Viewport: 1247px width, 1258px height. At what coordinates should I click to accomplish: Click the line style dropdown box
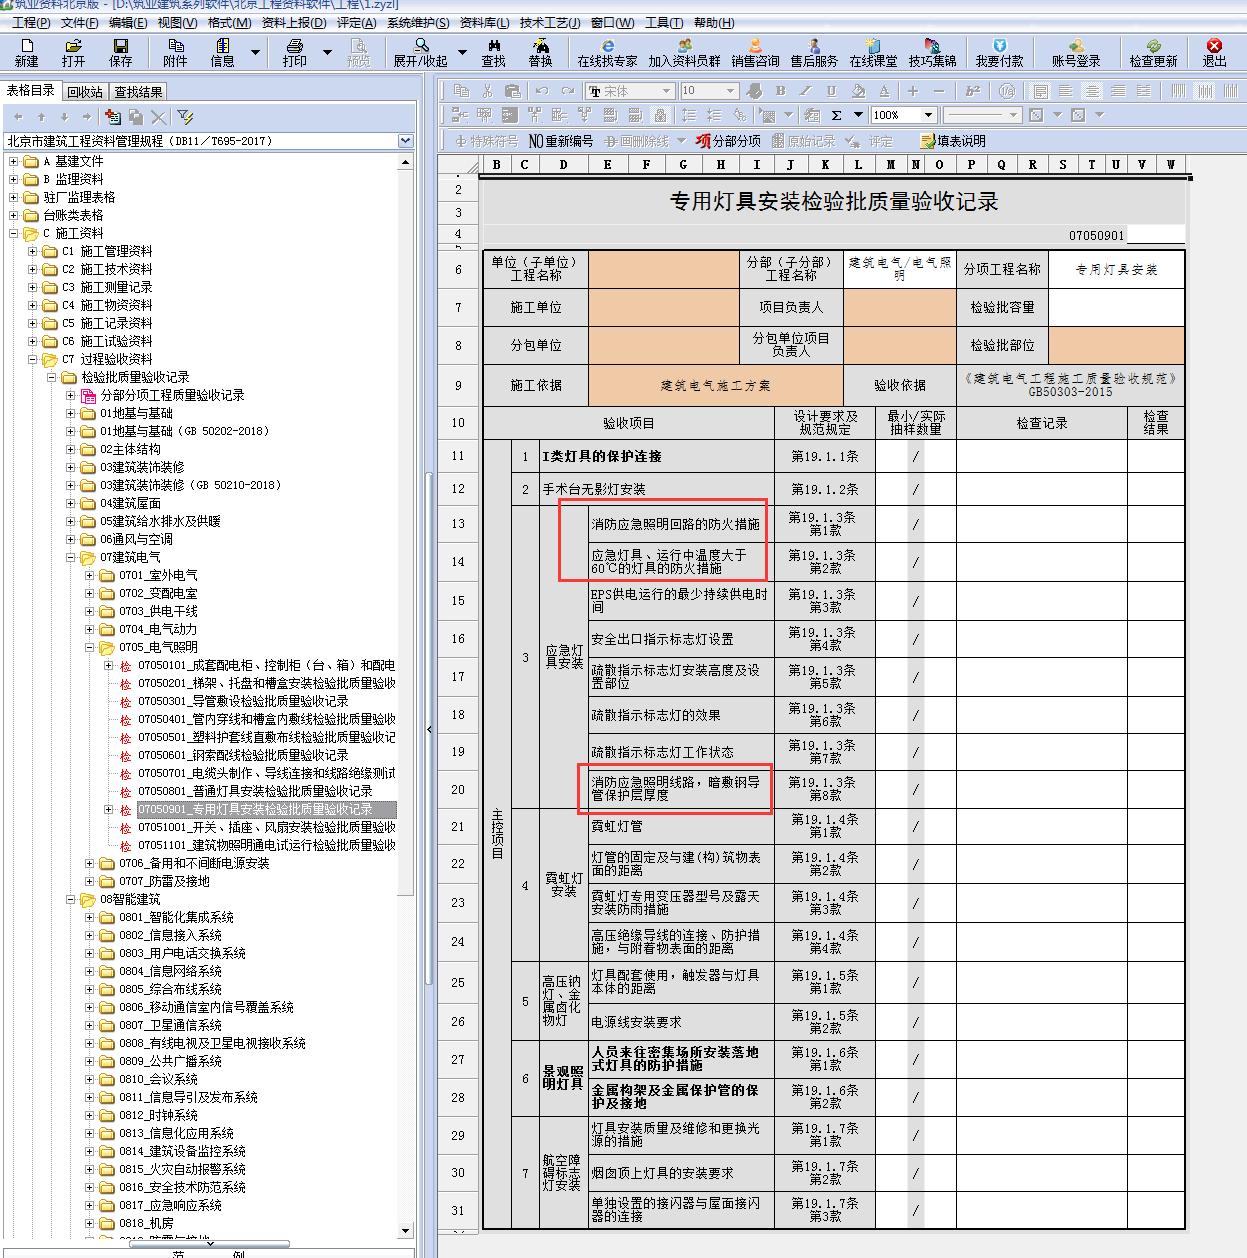click(982, 115)
